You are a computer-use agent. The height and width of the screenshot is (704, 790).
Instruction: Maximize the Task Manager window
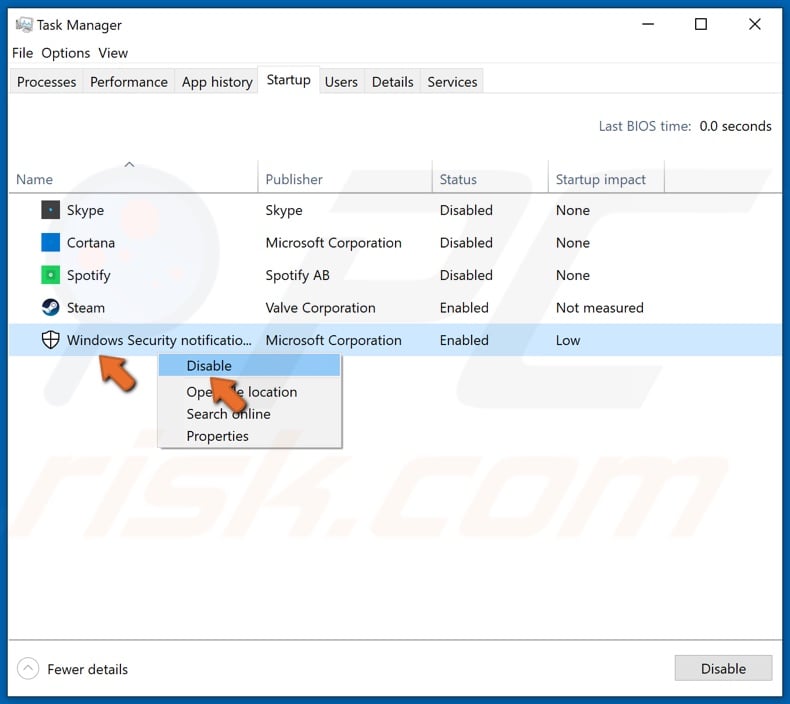coord(701,24)
